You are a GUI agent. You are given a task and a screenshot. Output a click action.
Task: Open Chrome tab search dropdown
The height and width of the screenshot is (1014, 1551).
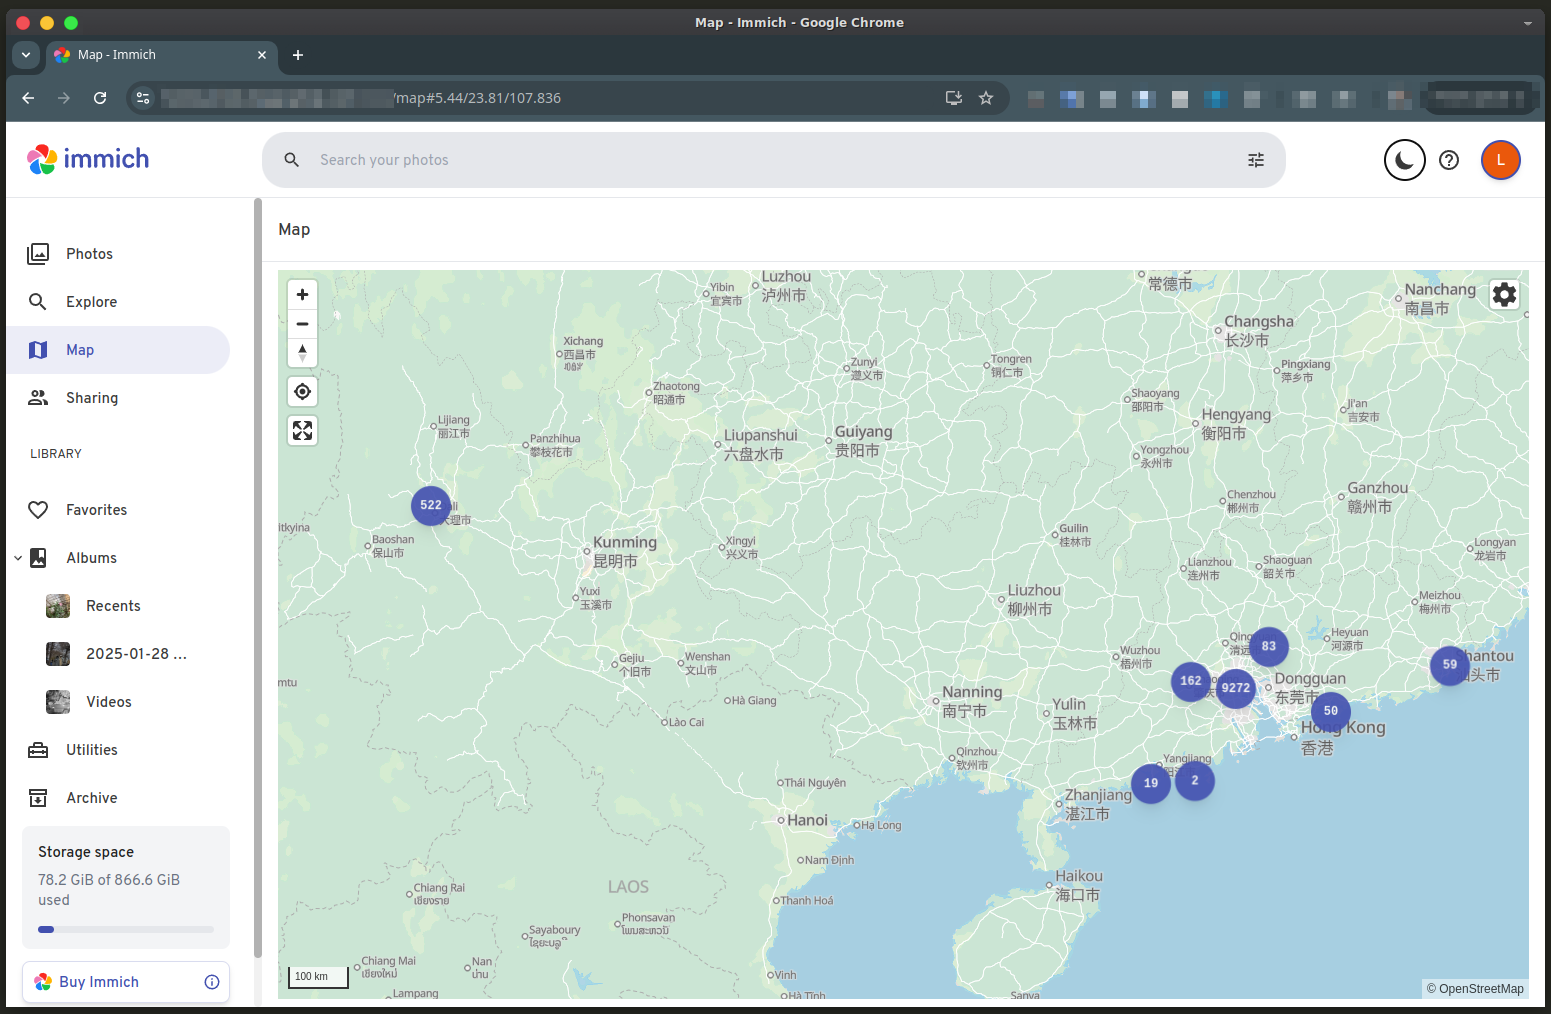coord(26,55)
